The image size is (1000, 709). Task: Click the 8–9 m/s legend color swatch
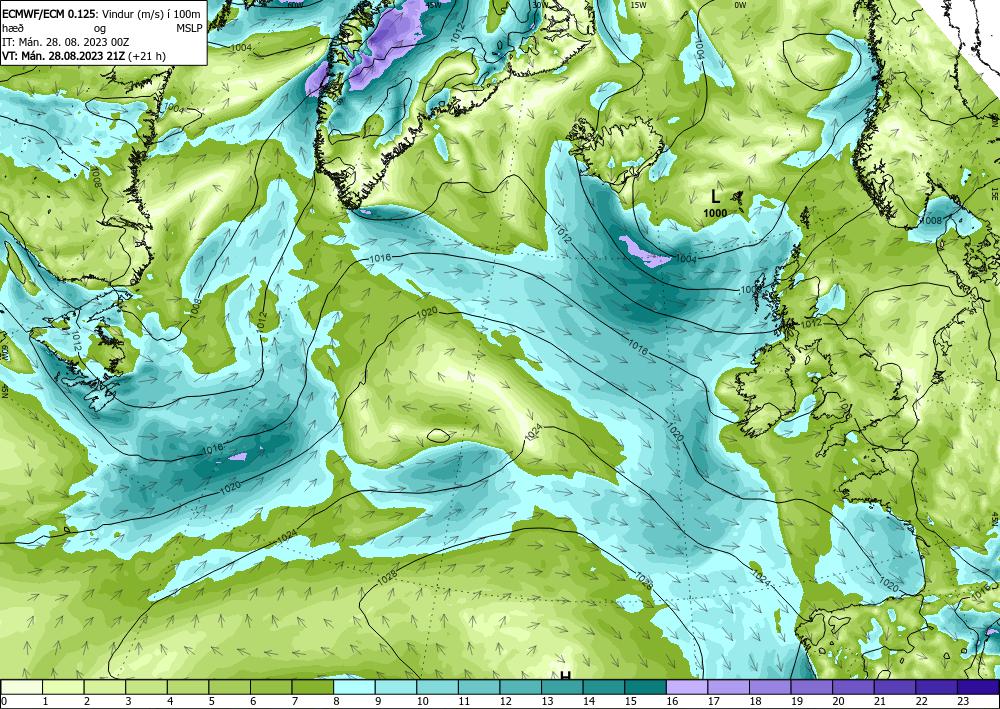pyautogui.click(x=355, y=687)
